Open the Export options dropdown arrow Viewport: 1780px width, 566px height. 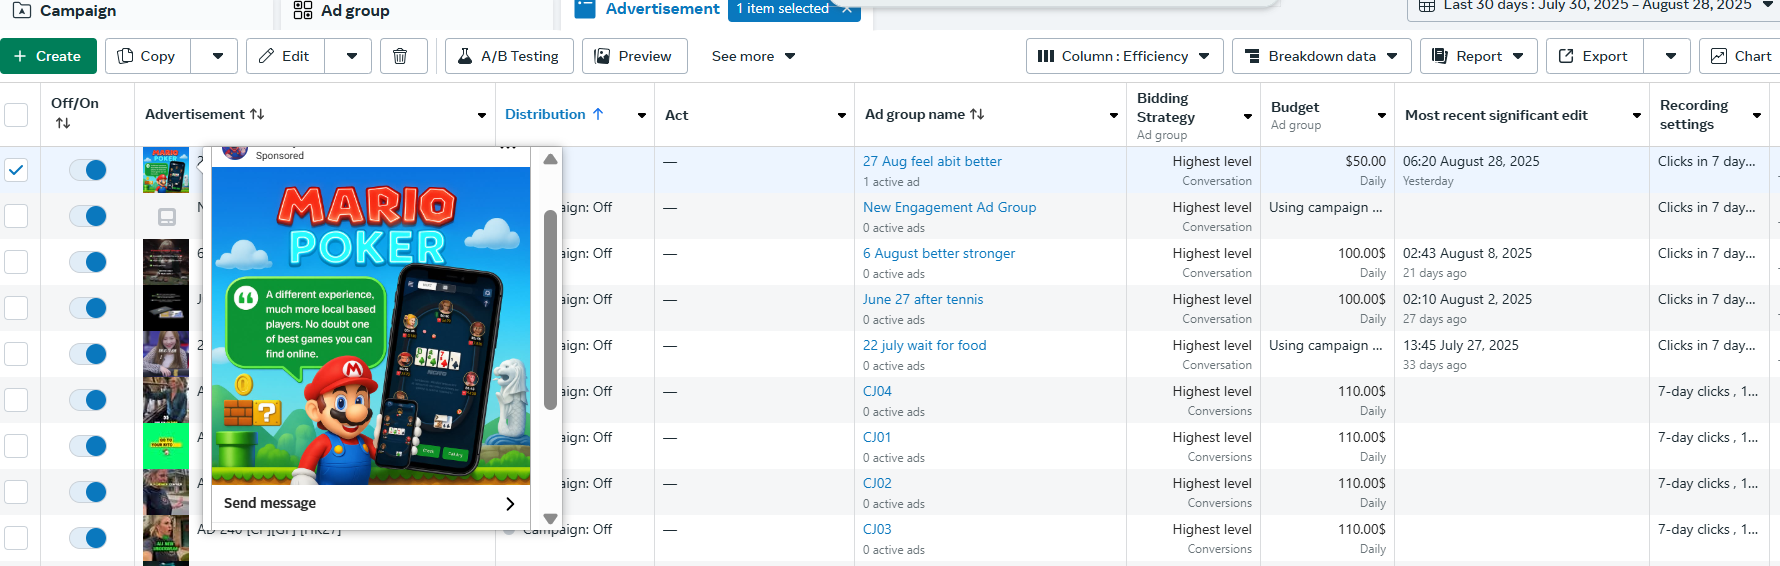coord(1670,56)
